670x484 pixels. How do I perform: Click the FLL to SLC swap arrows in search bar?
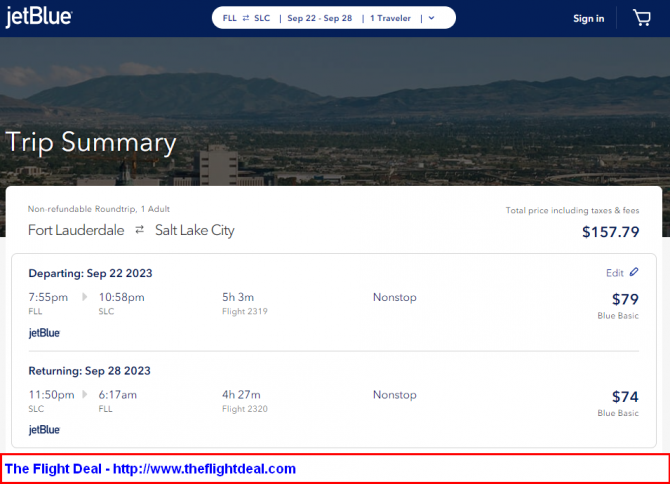(x=246, y=18)
